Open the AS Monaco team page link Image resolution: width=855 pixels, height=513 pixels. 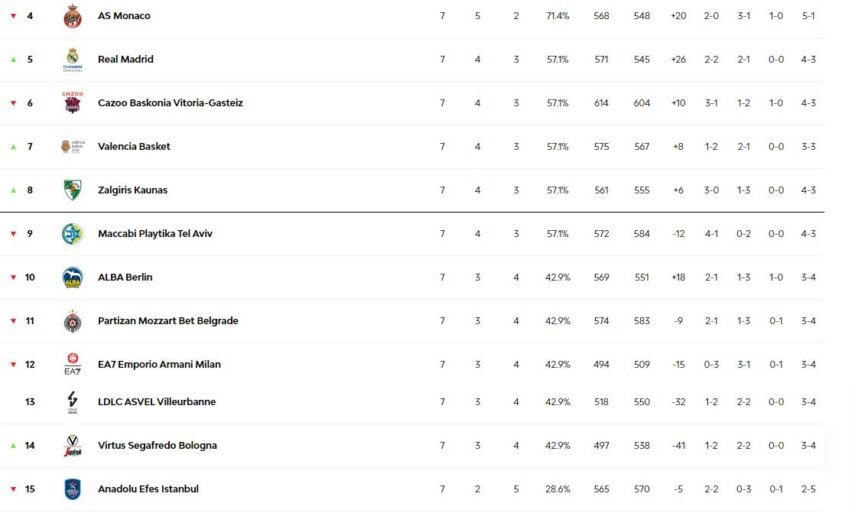124,16
